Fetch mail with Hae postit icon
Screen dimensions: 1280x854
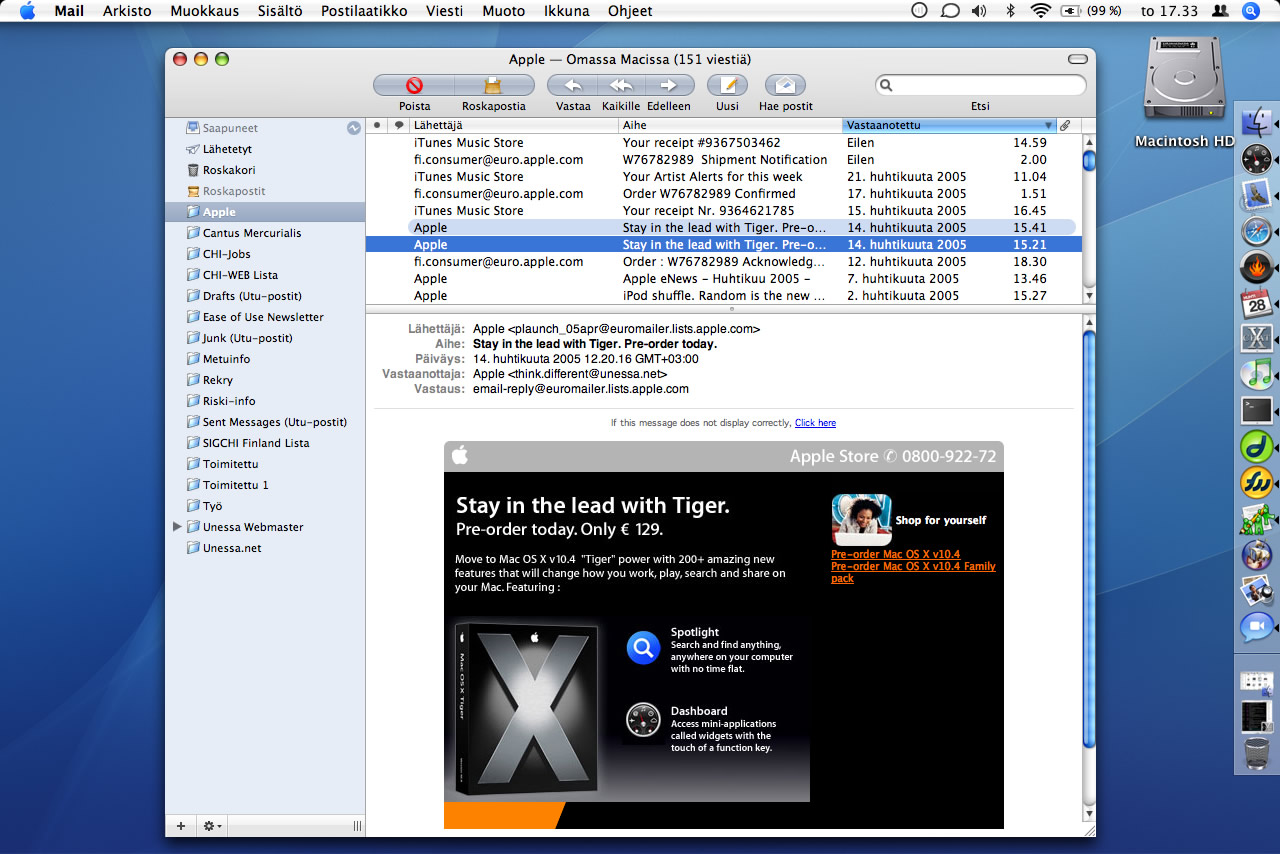[x=785, y=85]
